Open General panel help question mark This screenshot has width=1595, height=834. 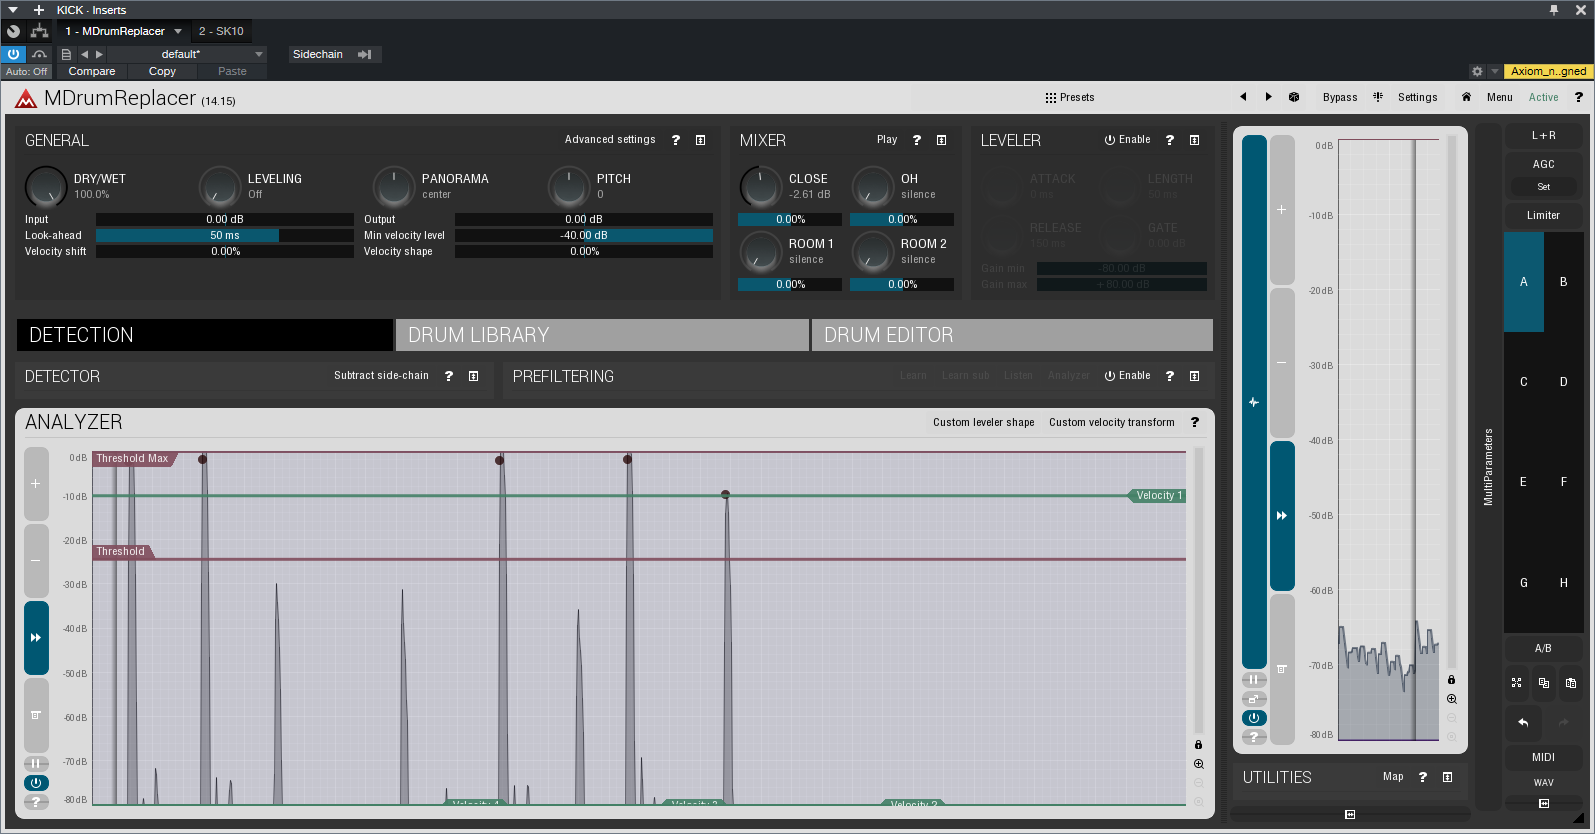[x=676, y=140]
